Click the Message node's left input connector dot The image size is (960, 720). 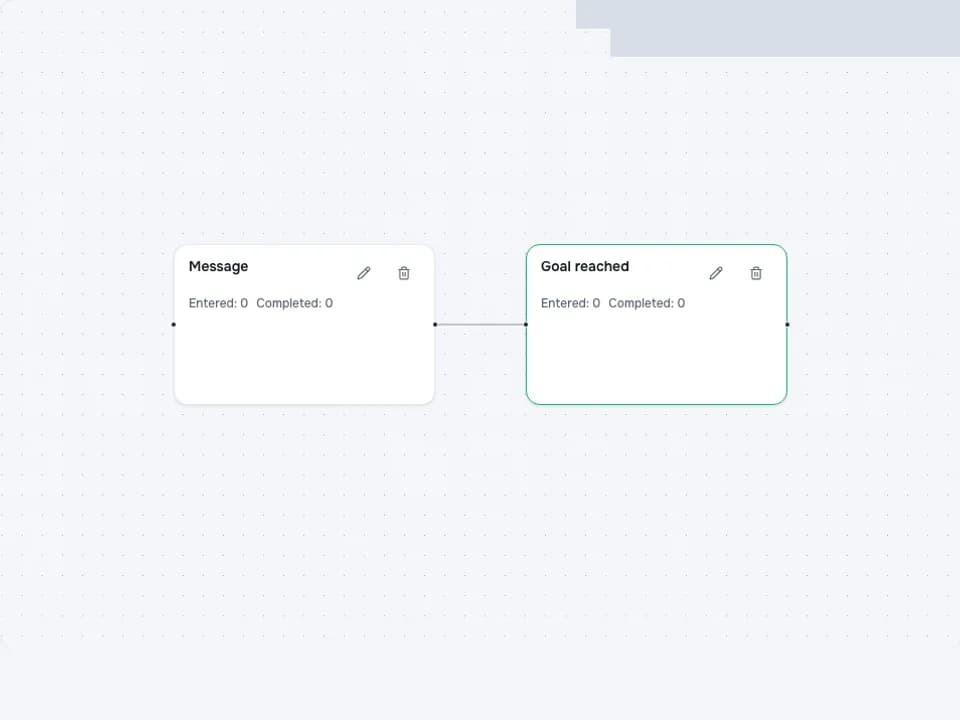pos(174,324)
